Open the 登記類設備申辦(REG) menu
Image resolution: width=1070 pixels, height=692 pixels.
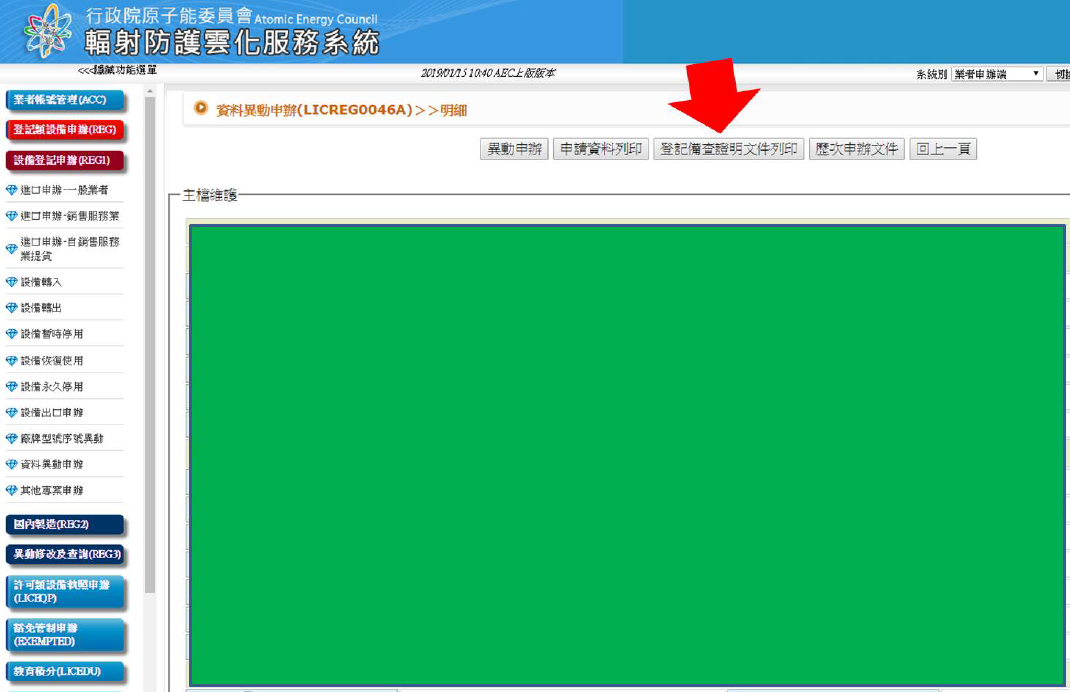(65, 129)
